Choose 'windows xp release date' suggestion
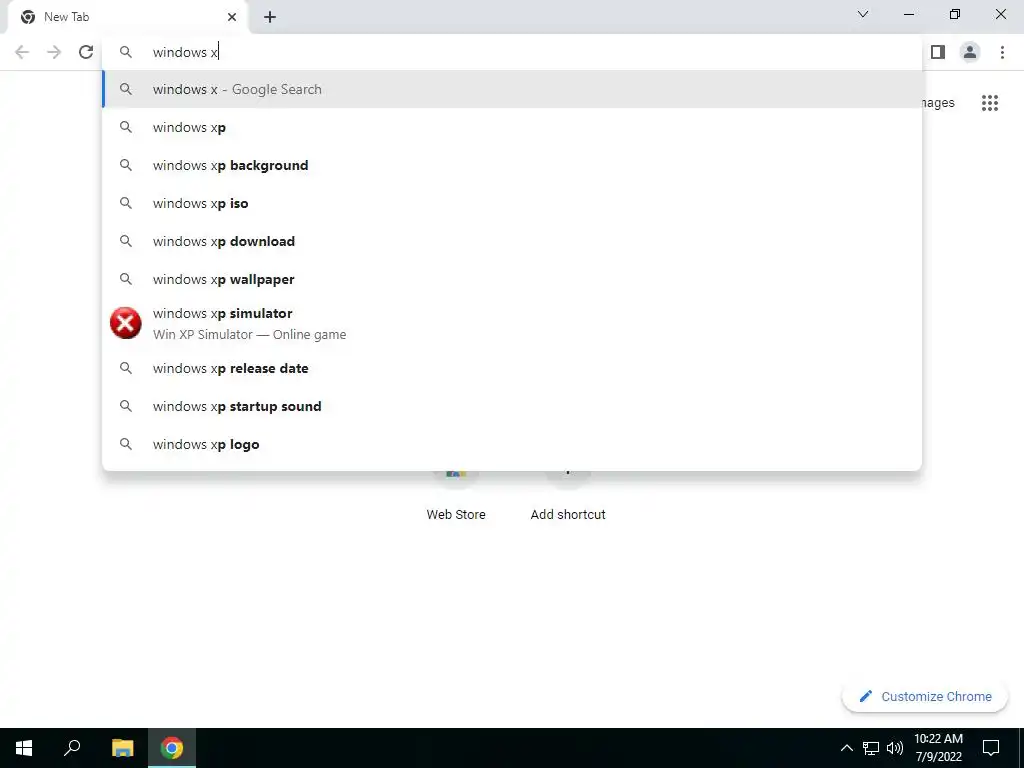The image size is (1024, 768). pyautogui.click(x=511, y=368)
